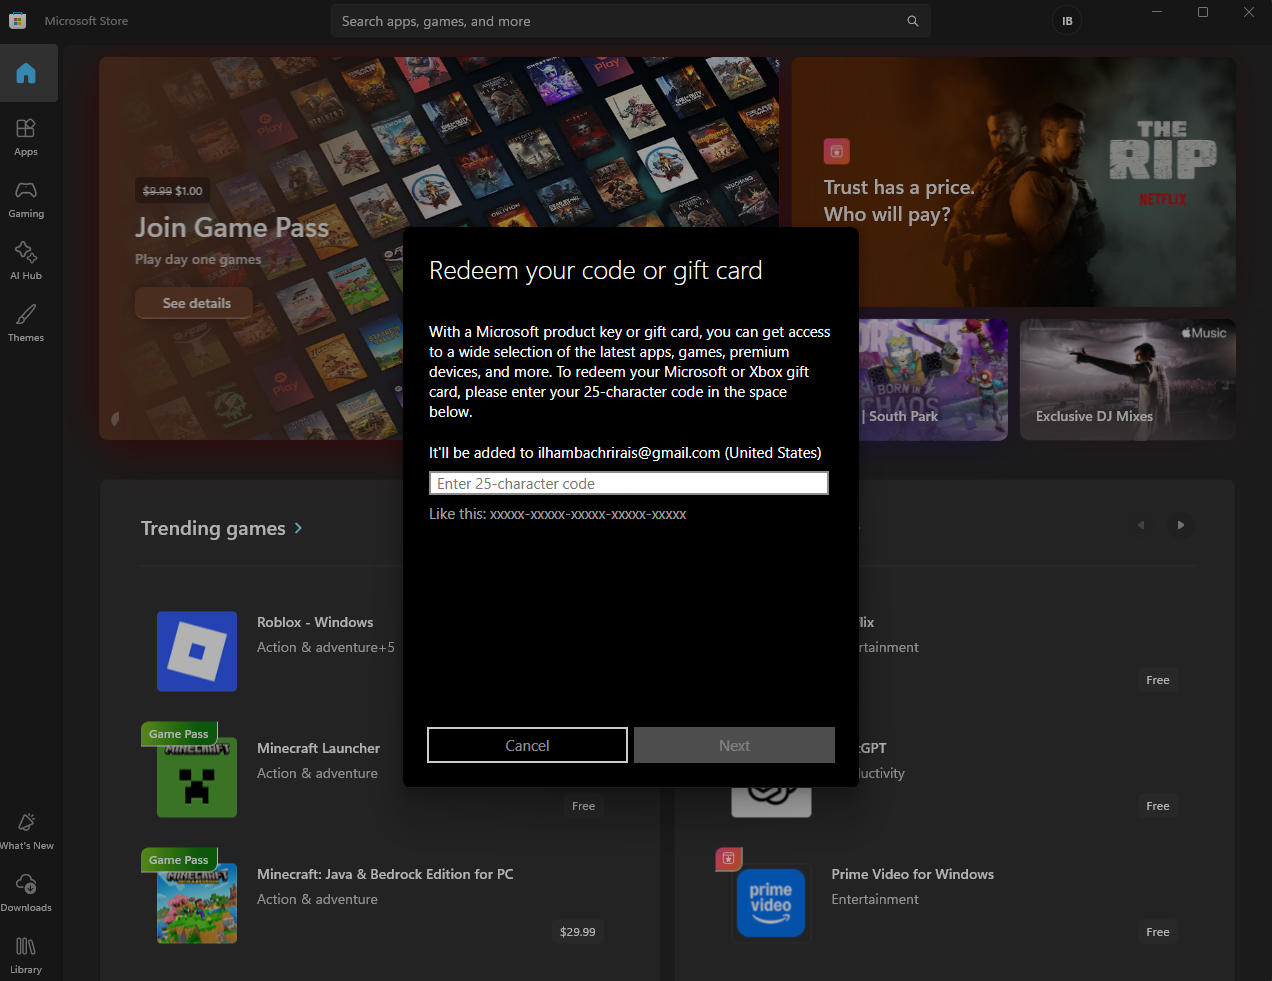Click See details on Game Pass banner
The height and width of the screenshot is (981, 1272).
pyautogui.click(x=196, y=303)
